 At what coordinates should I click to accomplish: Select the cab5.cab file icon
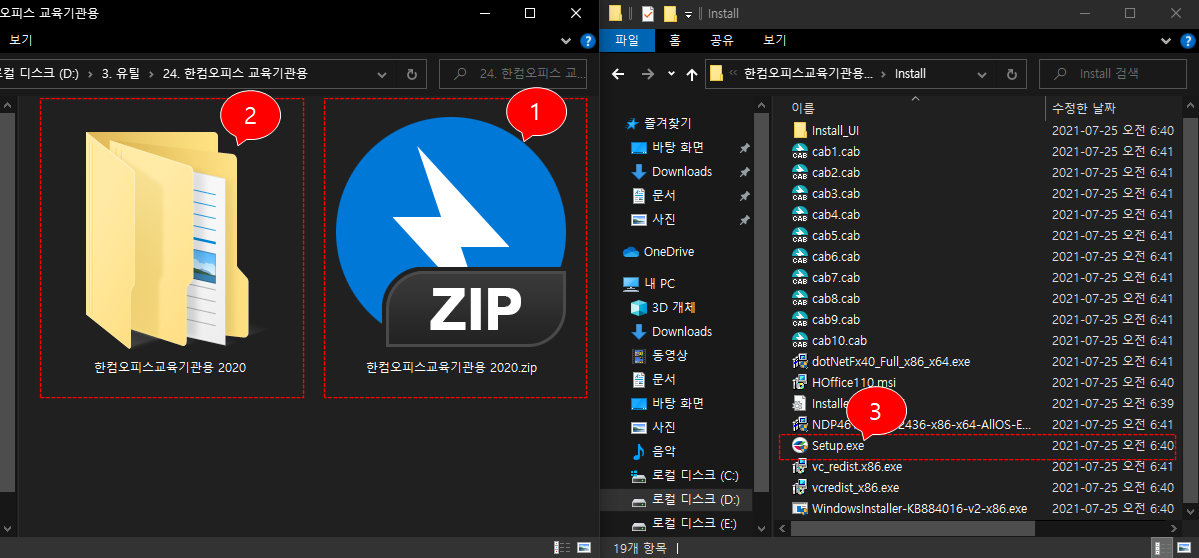(800, 235)
